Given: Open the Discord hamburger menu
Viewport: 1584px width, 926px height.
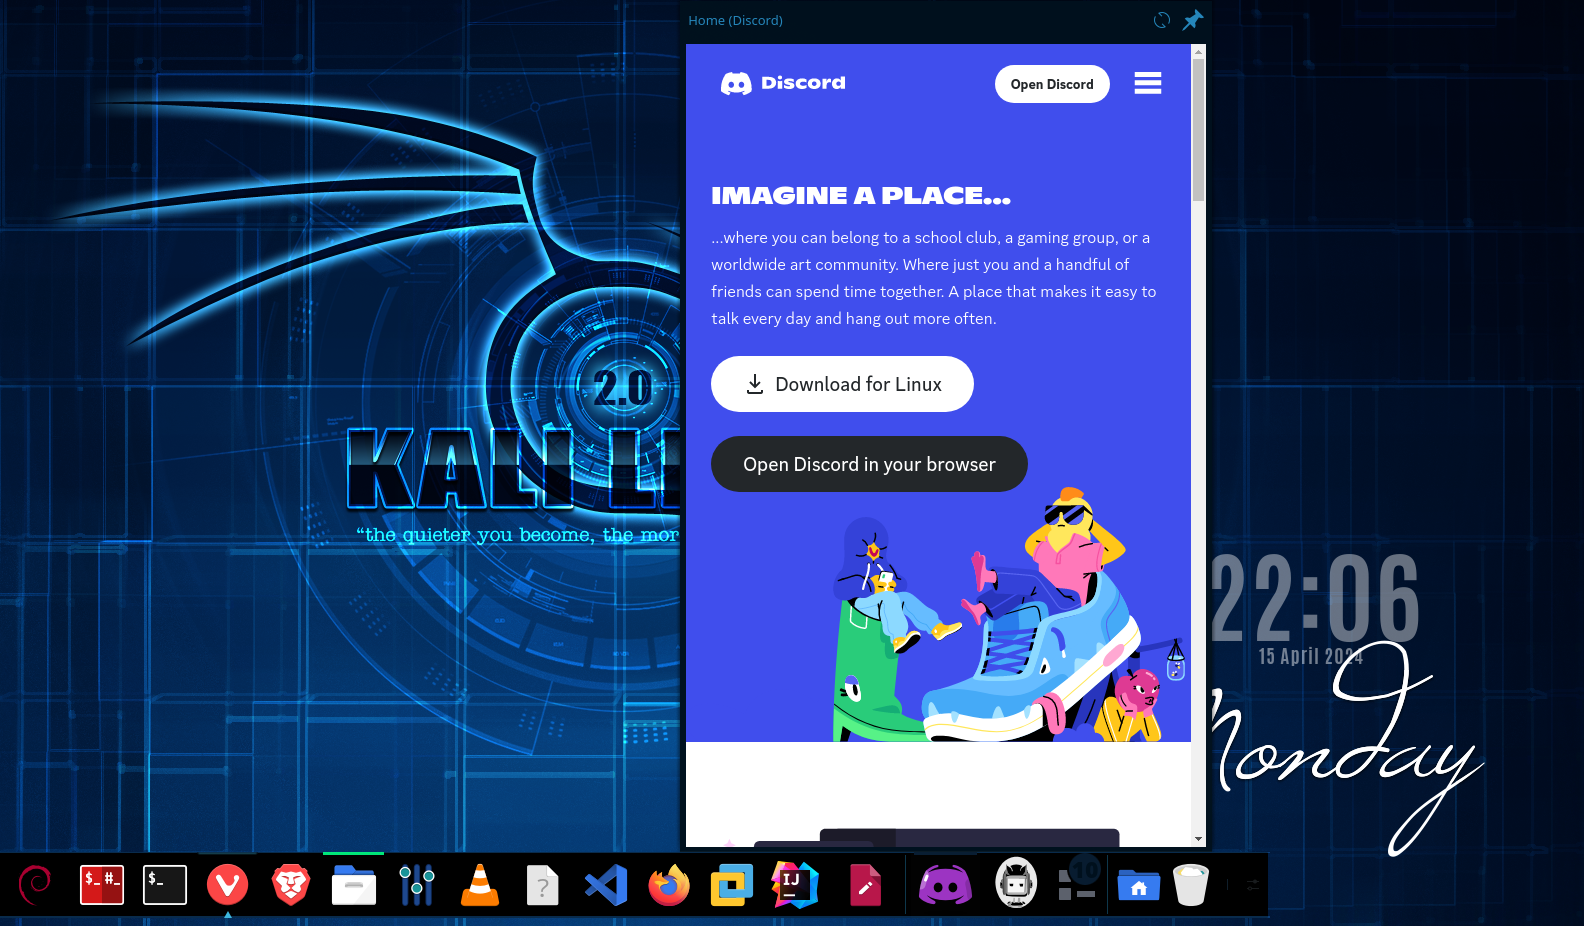Looking at the screenshot, I should [x=1148, y=84].
